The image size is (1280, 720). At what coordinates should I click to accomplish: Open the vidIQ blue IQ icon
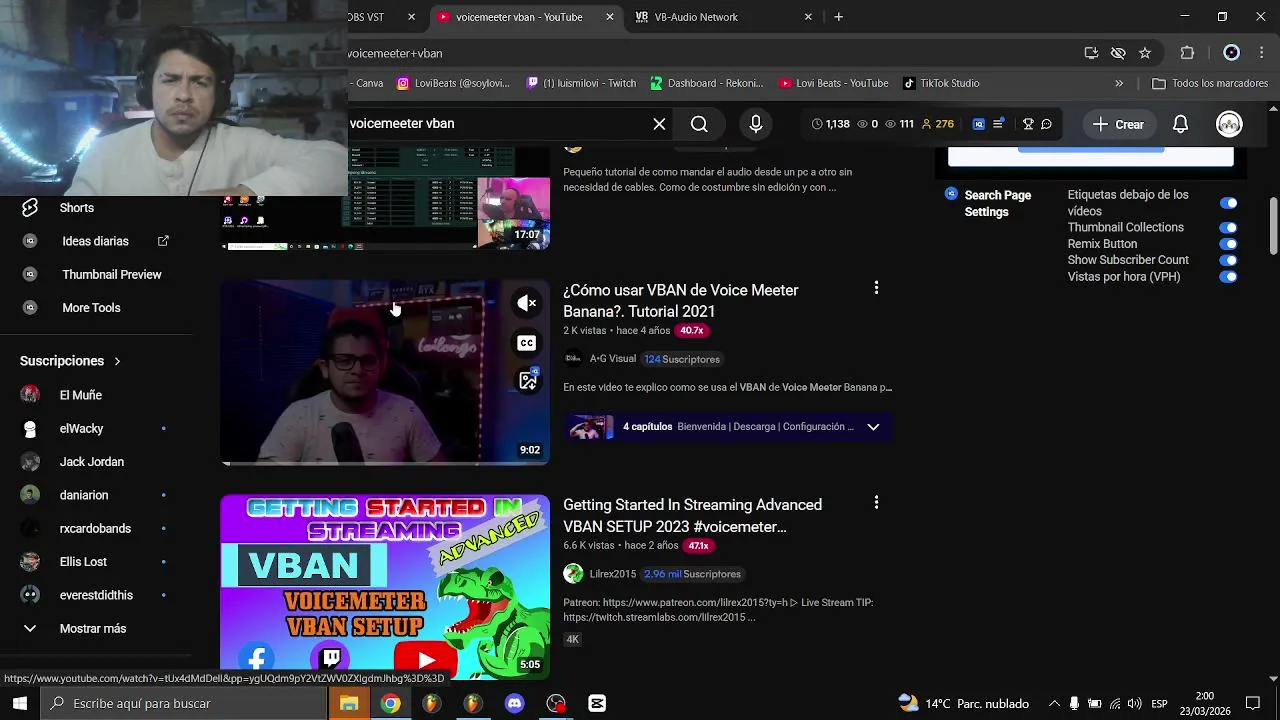978,124
